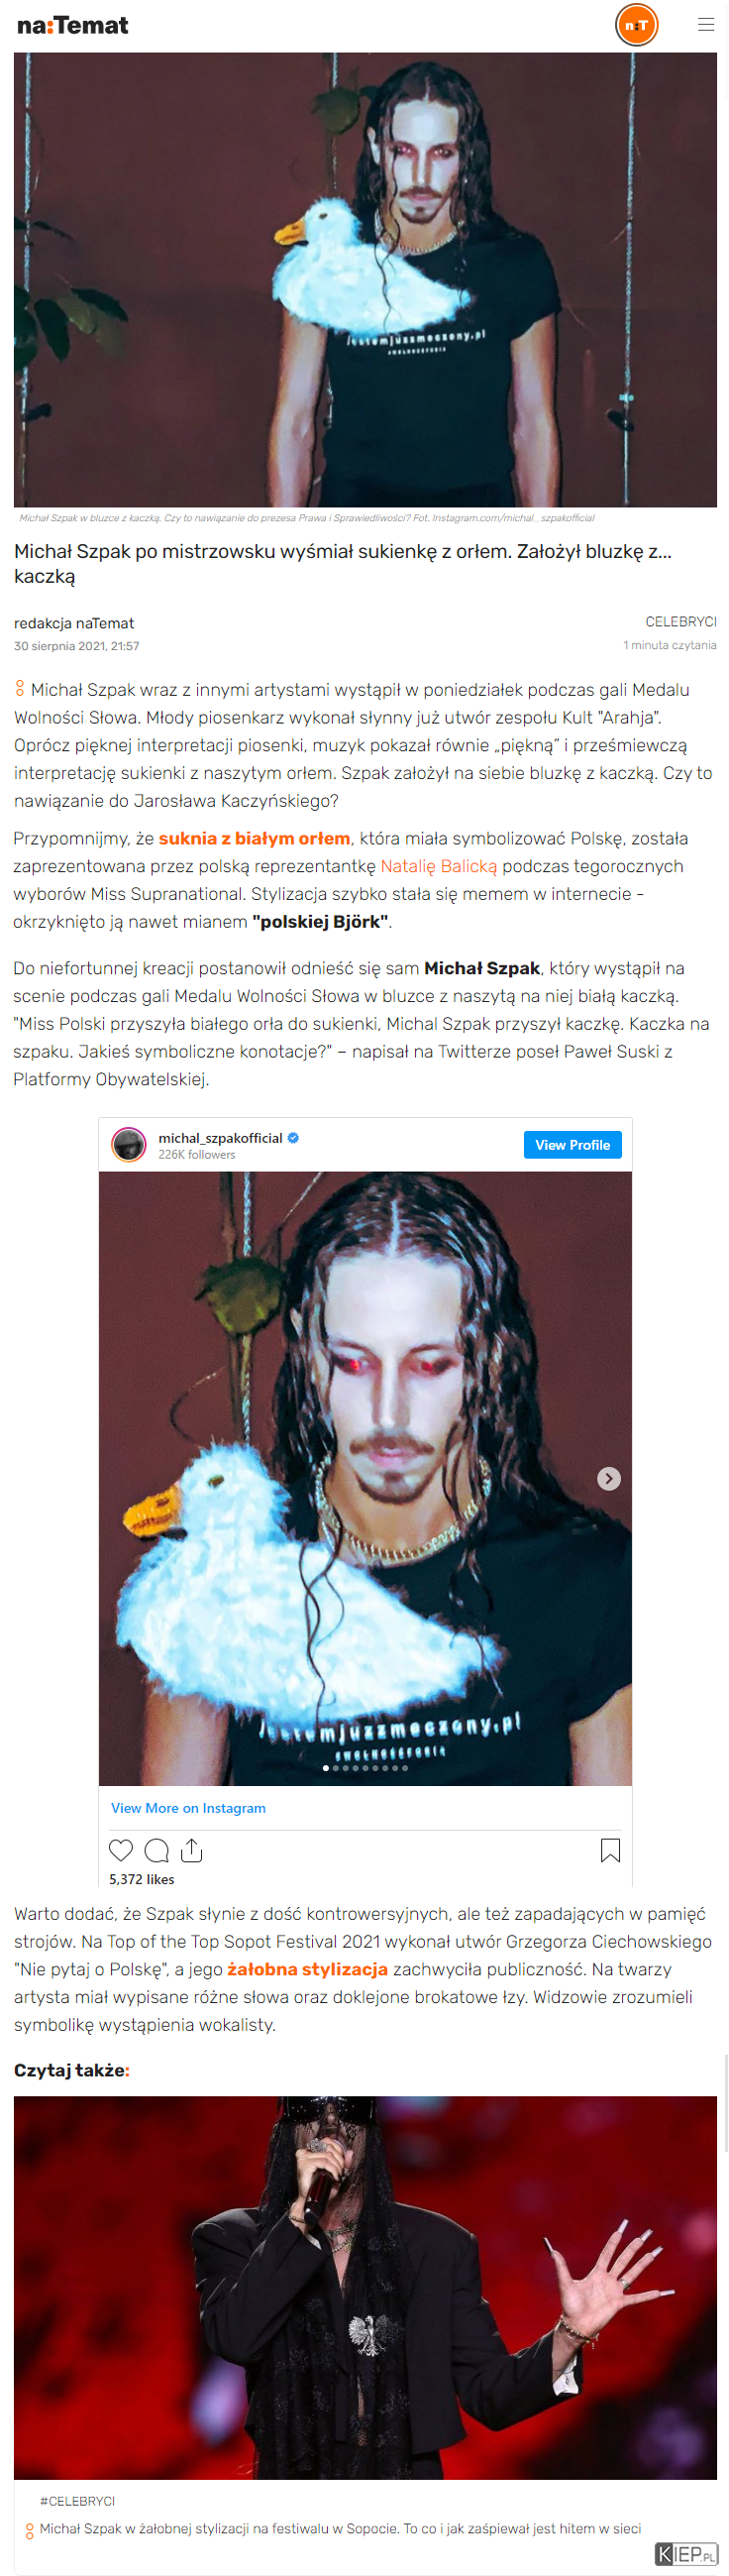The height and width of the screenshot is (2576, 729).
Task: Share the Instagram post via share icon
Action: tap(192, 1850)
